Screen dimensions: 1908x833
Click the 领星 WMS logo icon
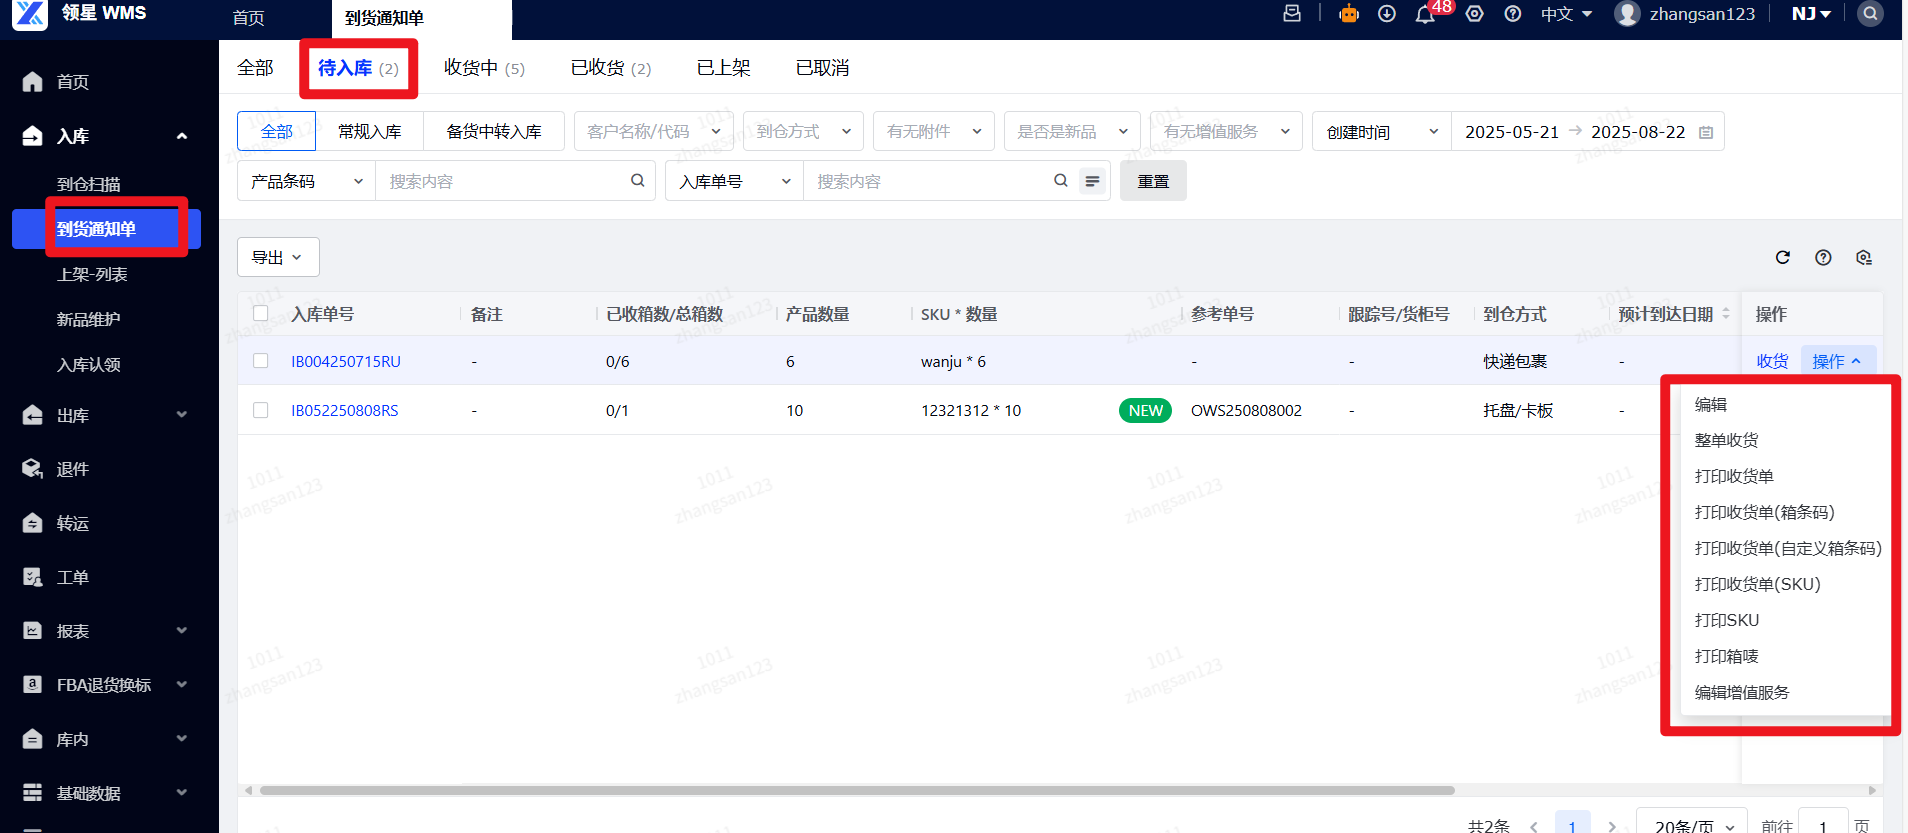(30, 14)
